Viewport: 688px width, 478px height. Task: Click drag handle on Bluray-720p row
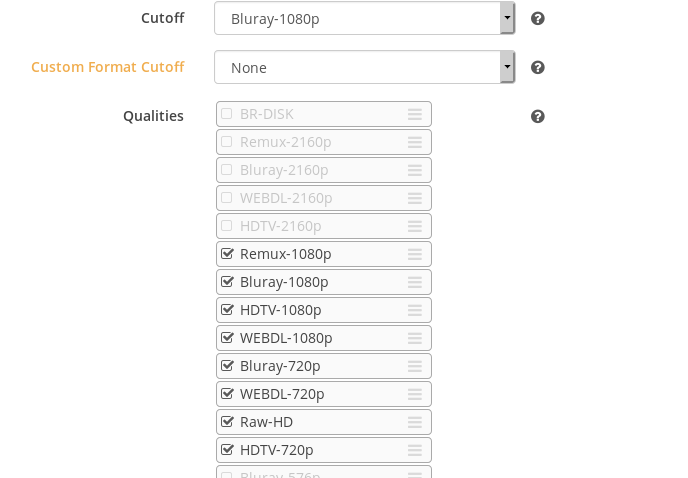pos(415,366)
